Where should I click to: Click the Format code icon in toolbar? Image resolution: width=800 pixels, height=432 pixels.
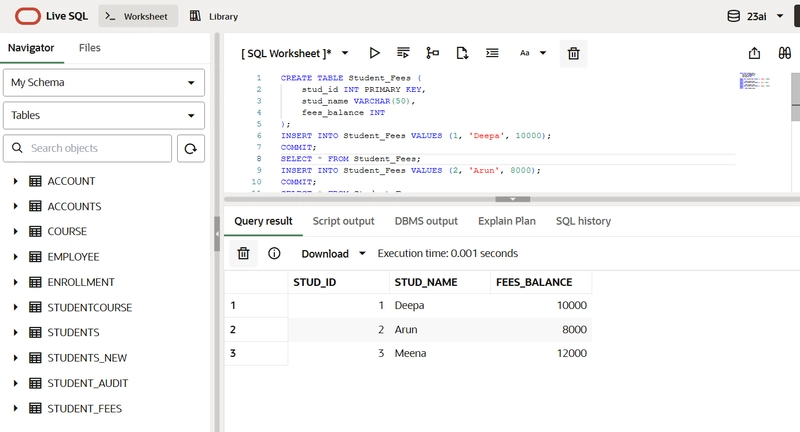point(492,53)
